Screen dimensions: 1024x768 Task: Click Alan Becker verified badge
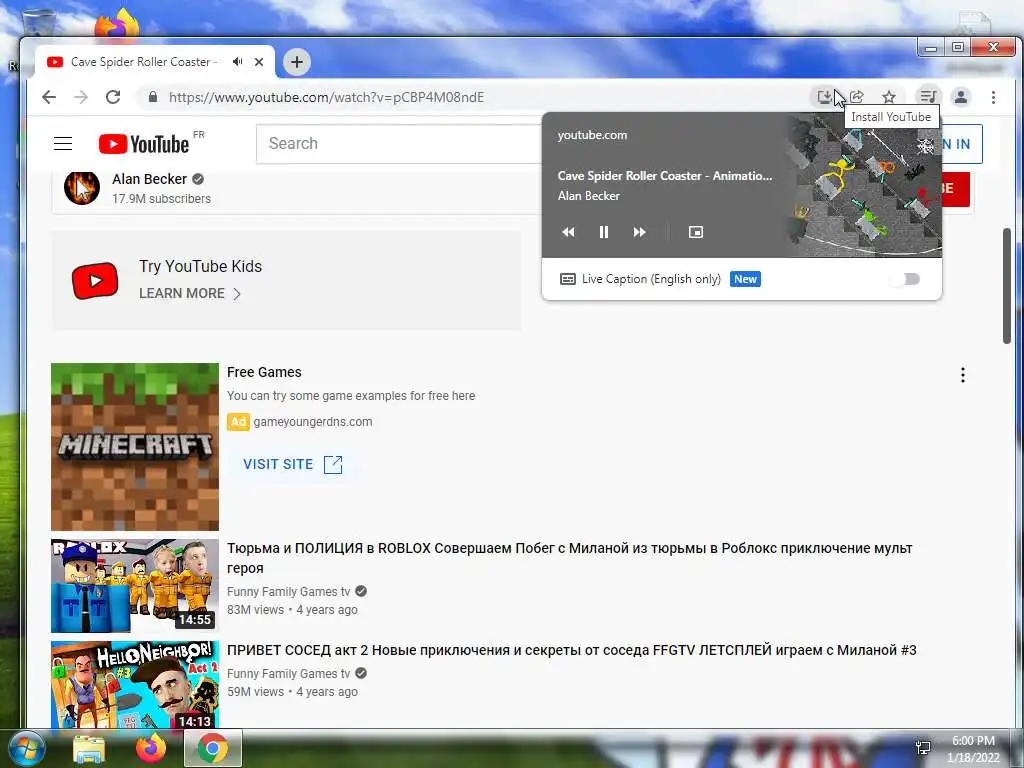coord(198,179)
